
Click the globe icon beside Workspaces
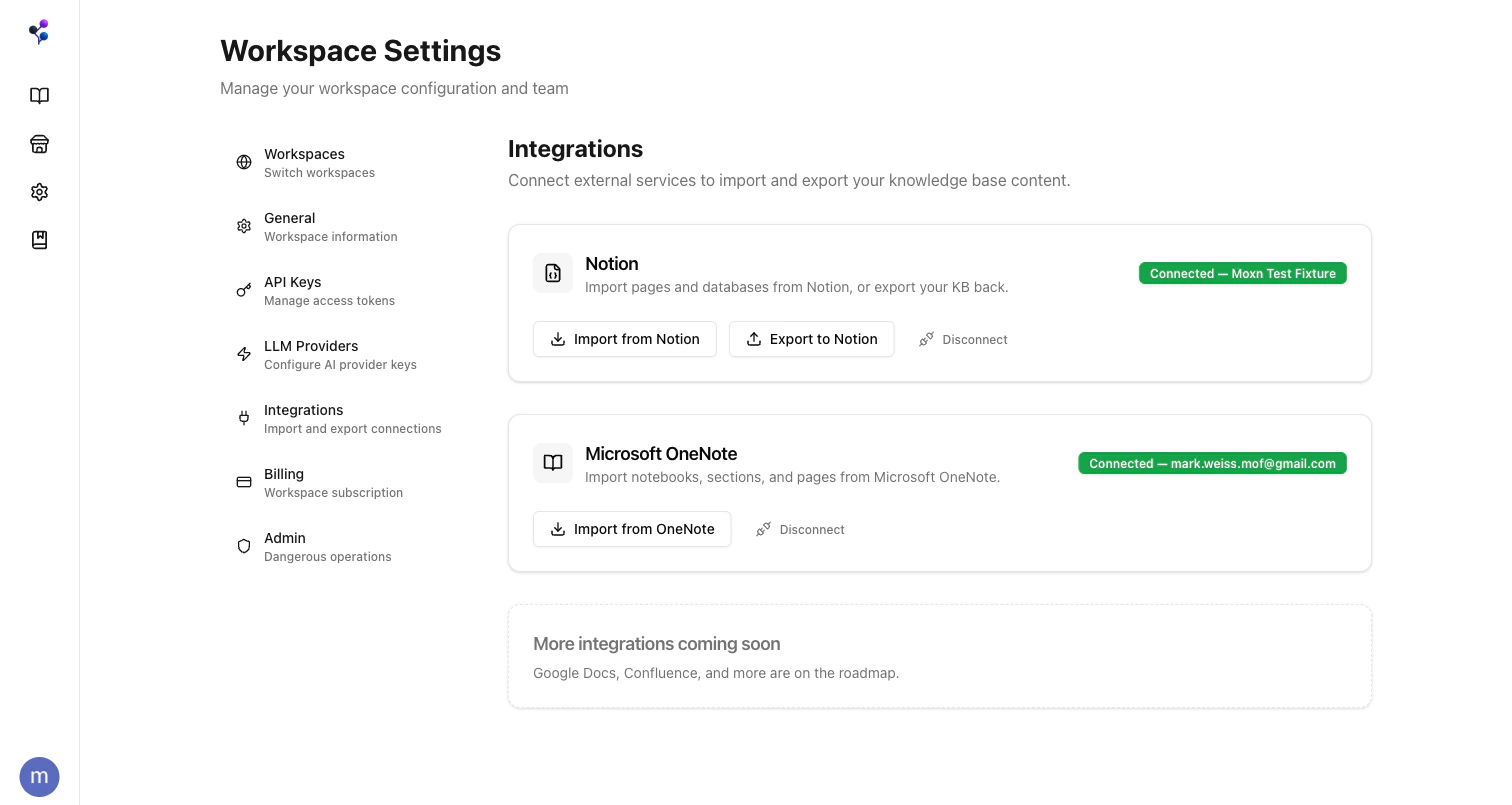[x=244, y=162]
